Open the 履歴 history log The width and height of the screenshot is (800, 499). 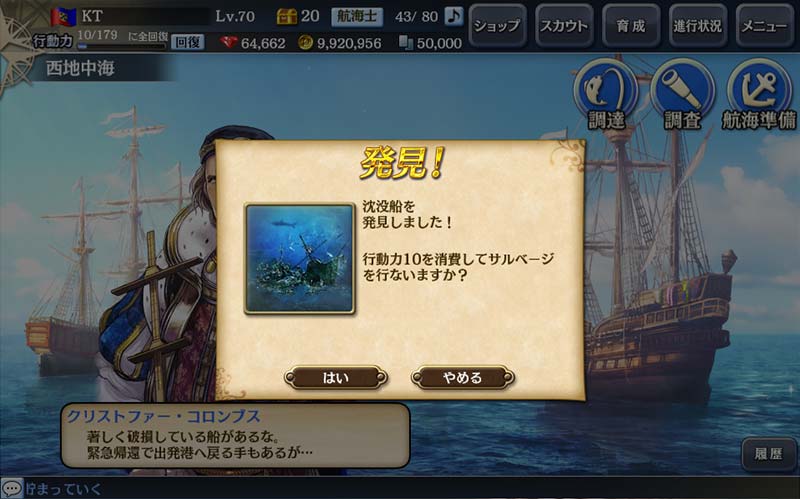point(768,454)
